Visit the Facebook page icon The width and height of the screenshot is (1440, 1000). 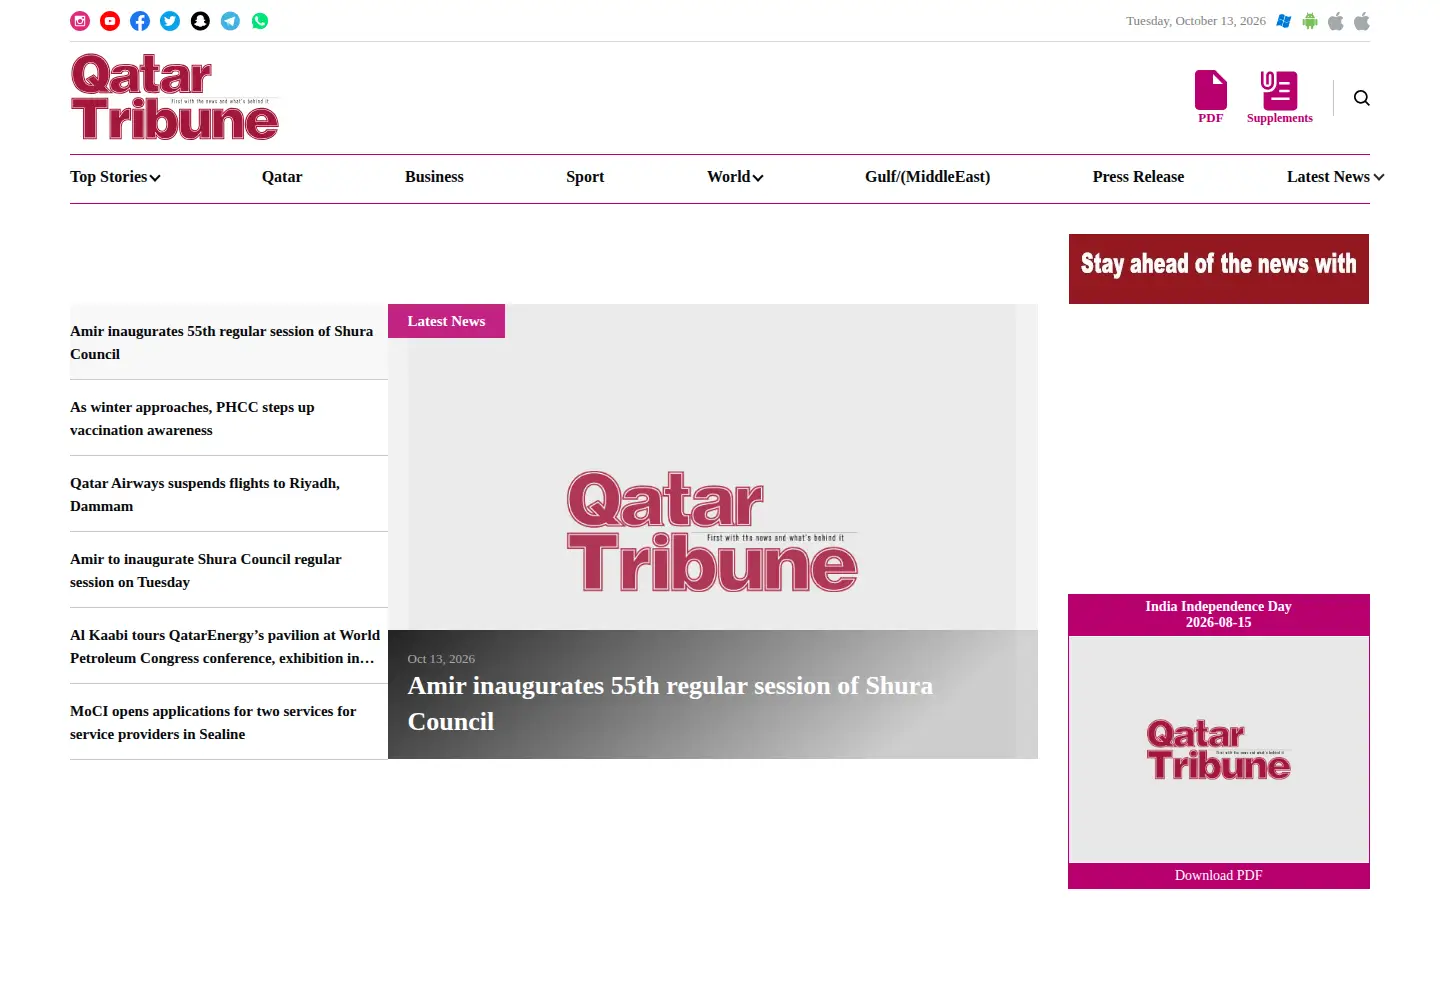point(140,21)
